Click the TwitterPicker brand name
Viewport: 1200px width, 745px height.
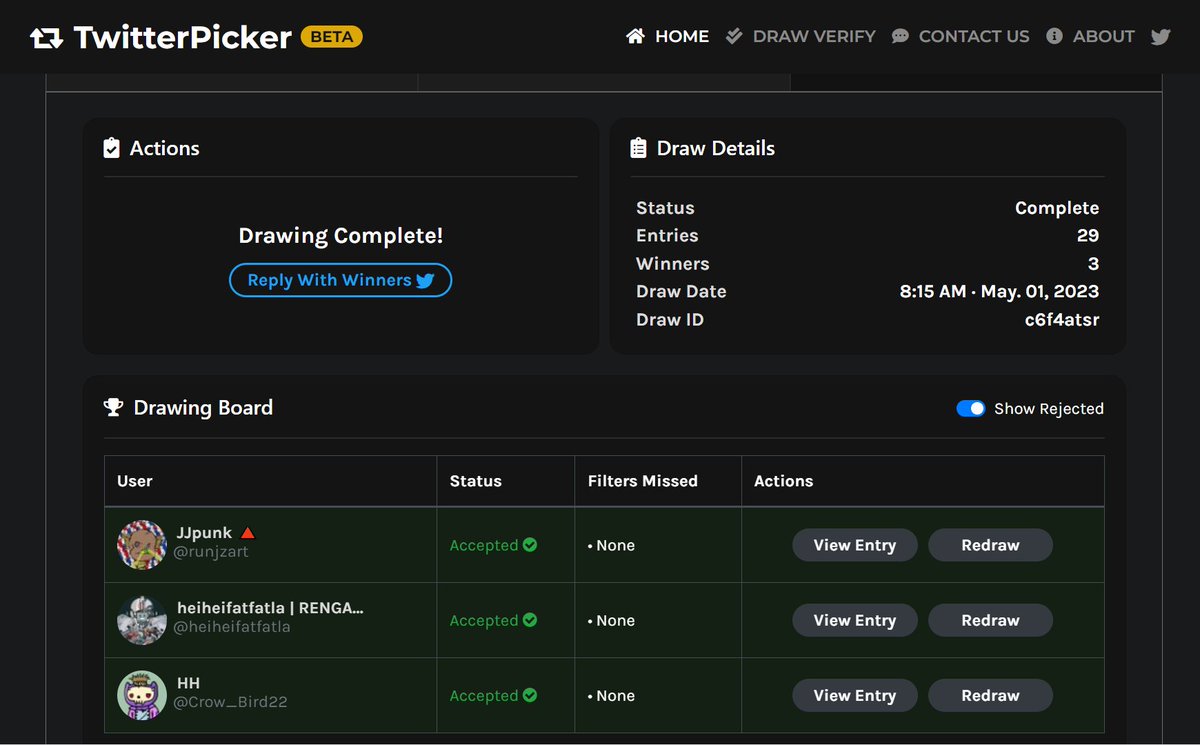tap(183, 38)
